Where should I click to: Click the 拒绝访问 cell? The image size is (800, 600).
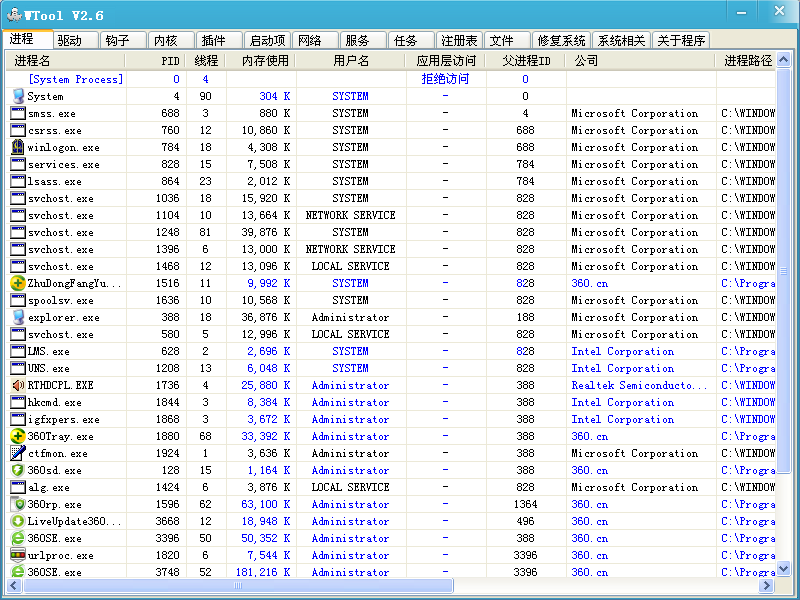tap(445, 79)
